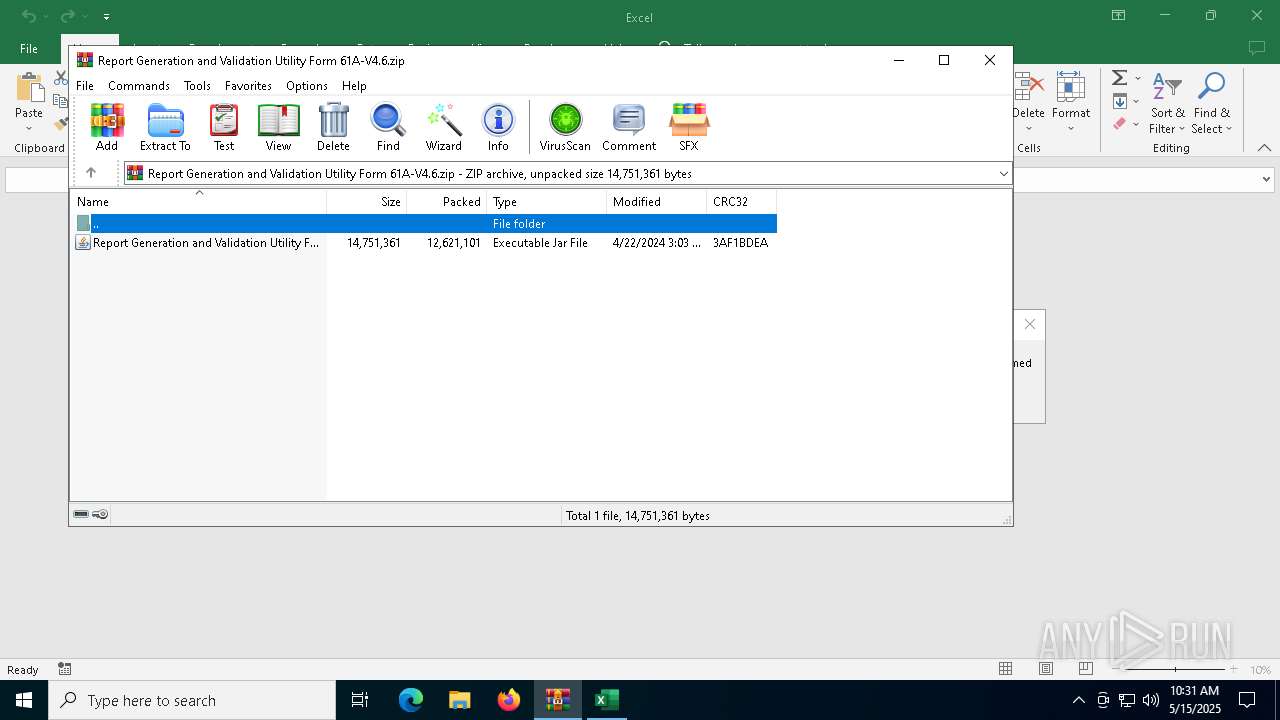Close the notification pane behind WinRAR

coord(1029,325)
